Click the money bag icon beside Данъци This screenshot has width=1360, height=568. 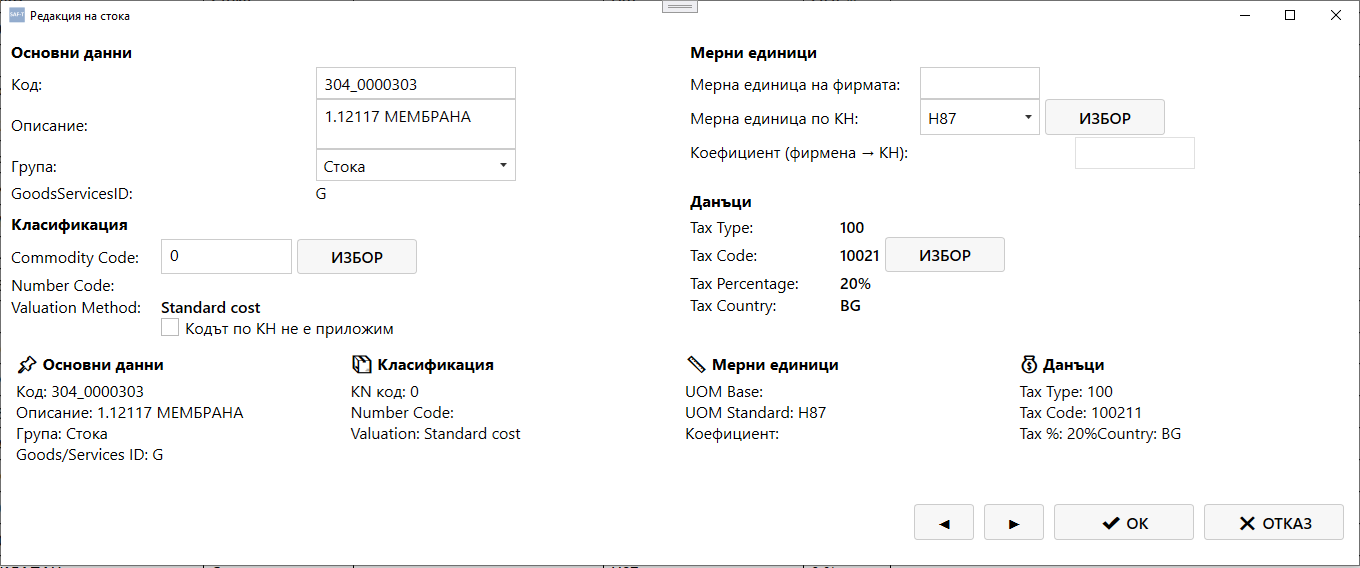pyautogui.click(x=1029, y=365)
